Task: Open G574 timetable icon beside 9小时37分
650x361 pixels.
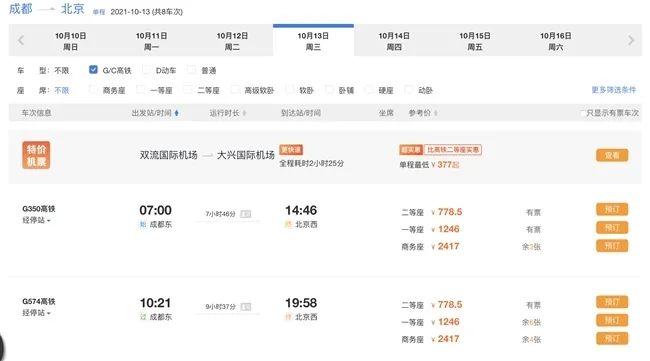Action: (x=246, y=307)
